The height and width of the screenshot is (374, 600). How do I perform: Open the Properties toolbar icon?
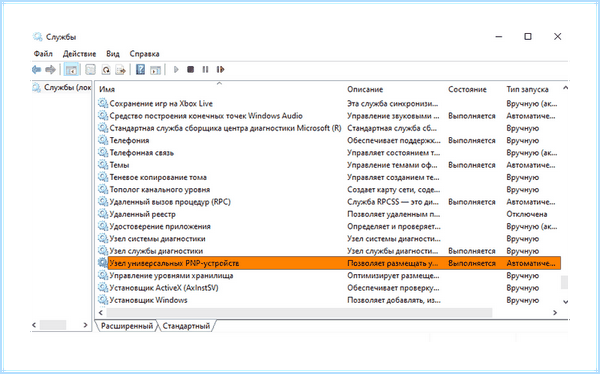tap(90, 70)
